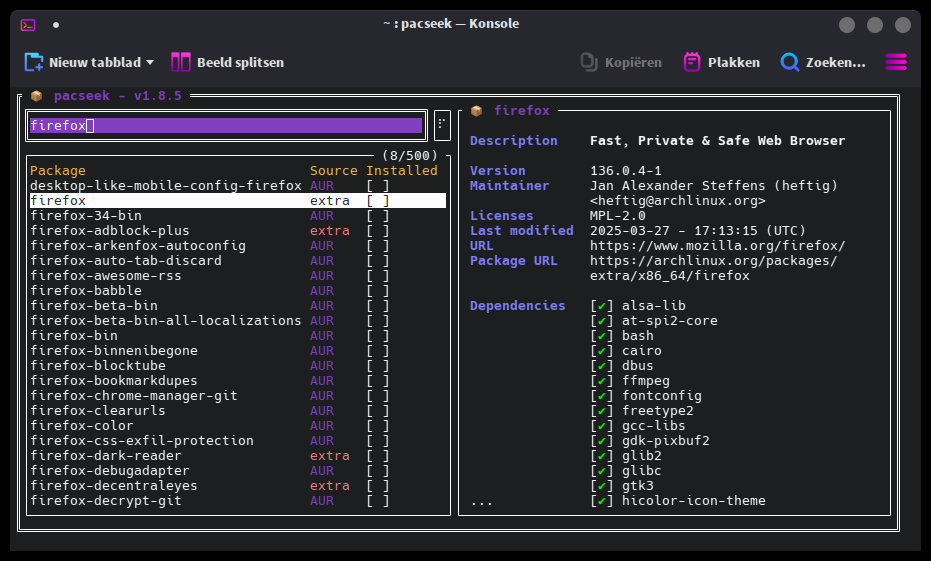The width and height of the screenshot is (931, 561).
Task: Click the Zoeken magnifier icon
Action: pos(790,62)
